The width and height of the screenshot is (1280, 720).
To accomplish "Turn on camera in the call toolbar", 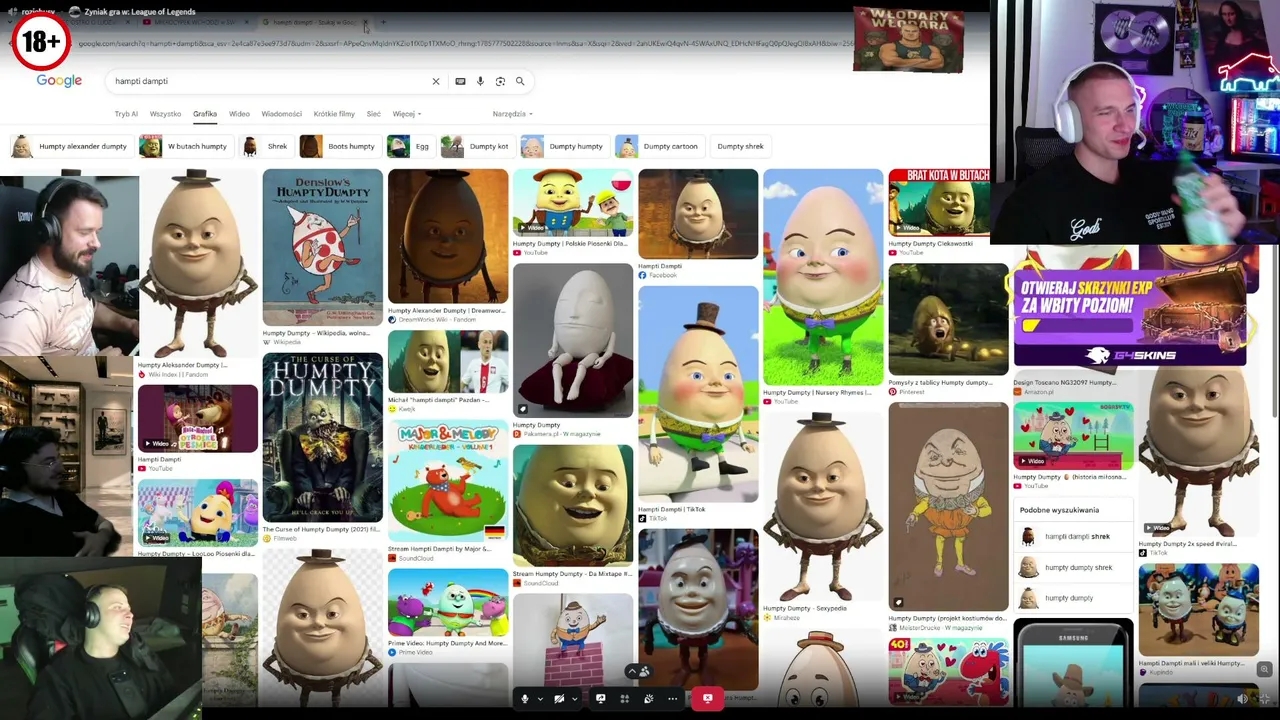I will pos(559,698).
